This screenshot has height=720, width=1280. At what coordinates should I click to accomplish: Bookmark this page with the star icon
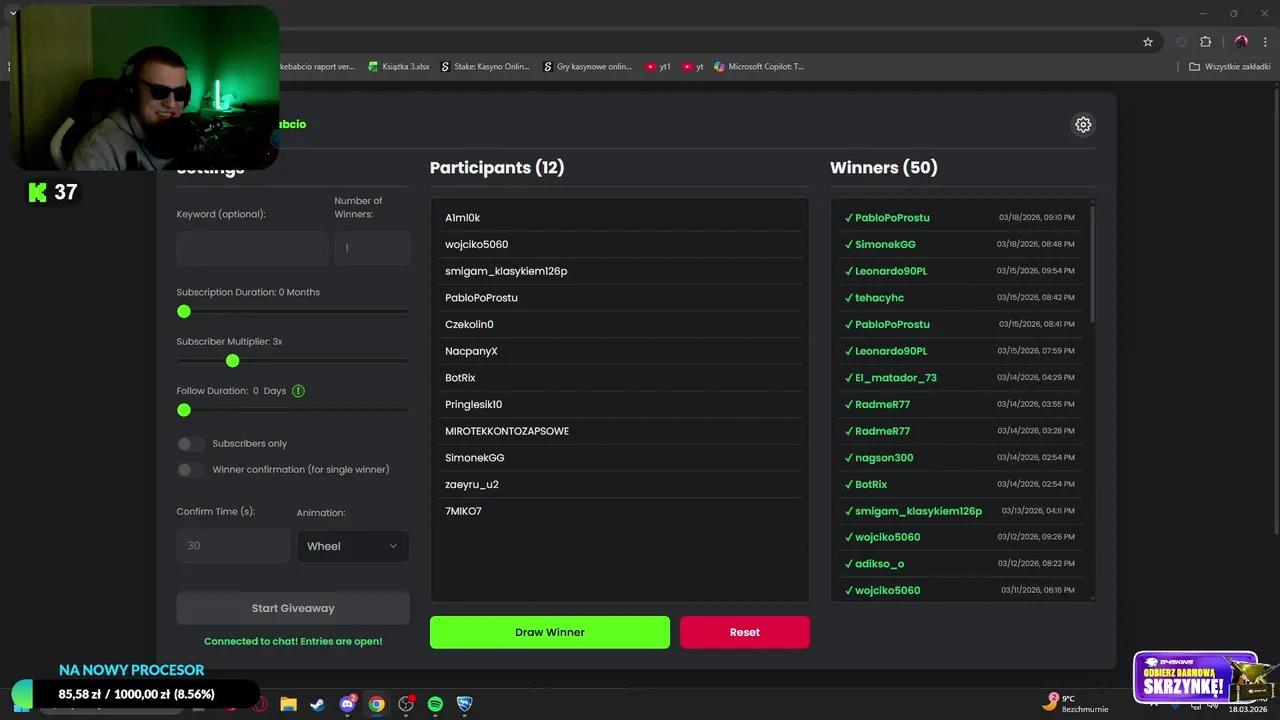click(x=1148, y=42)
